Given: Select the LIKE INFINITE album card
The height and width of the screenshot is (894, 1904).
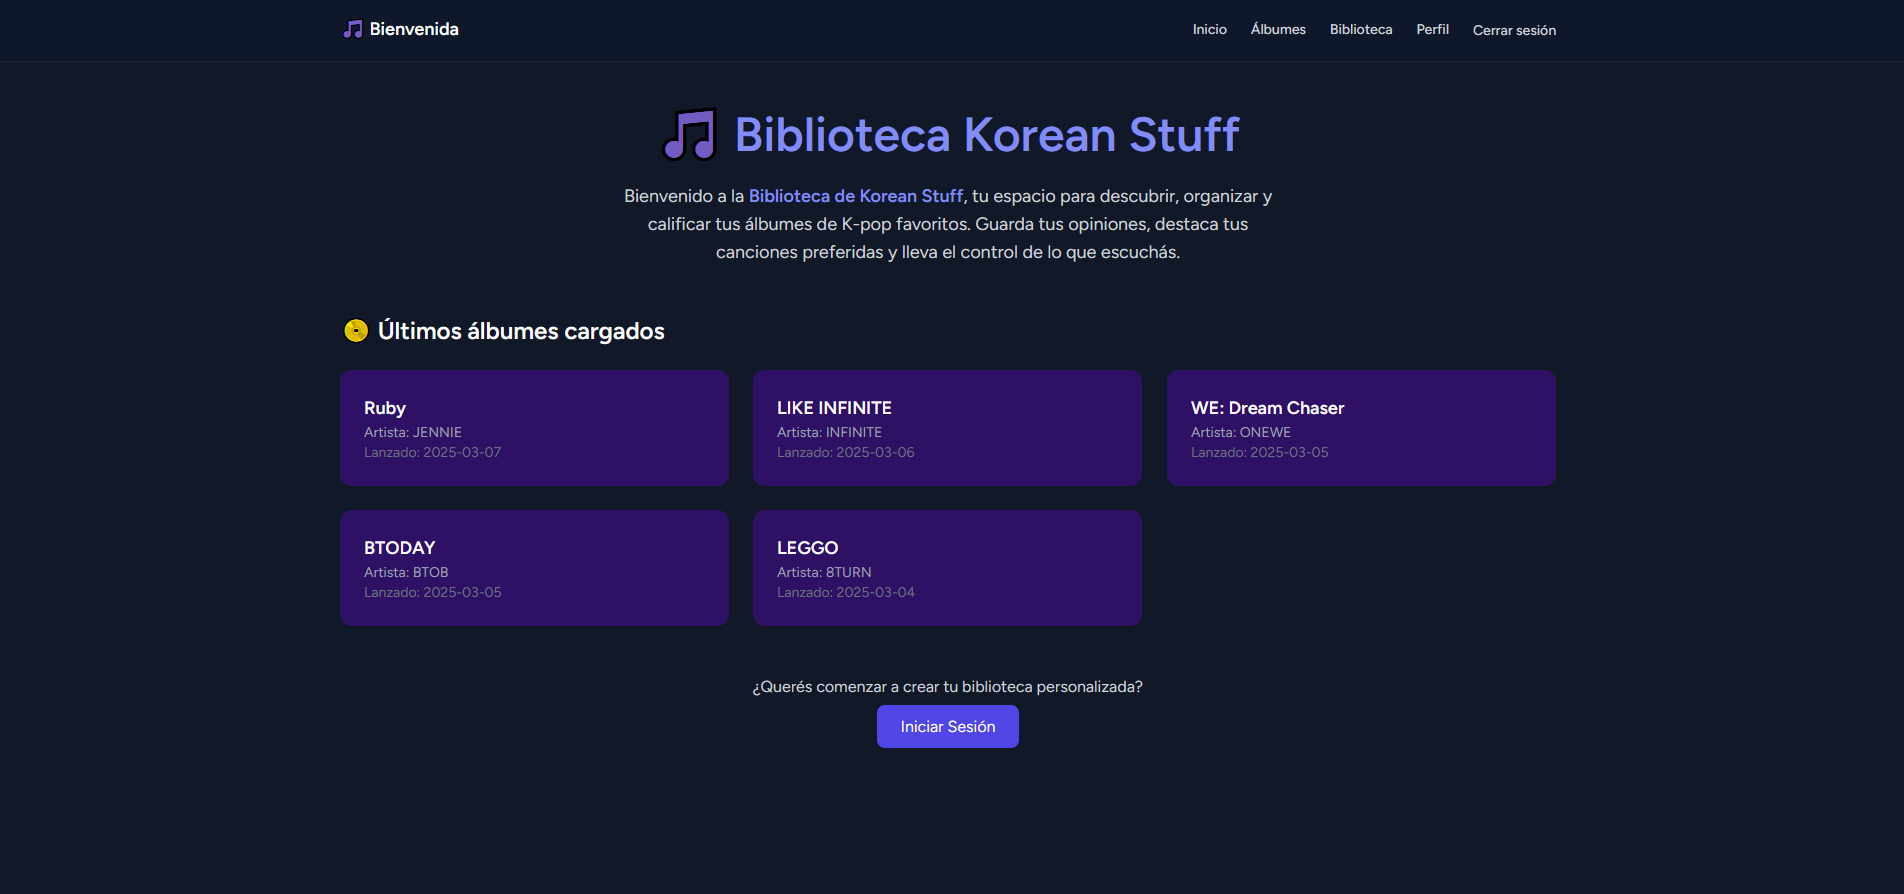Looking at the screenshot, I should (947, 428).
